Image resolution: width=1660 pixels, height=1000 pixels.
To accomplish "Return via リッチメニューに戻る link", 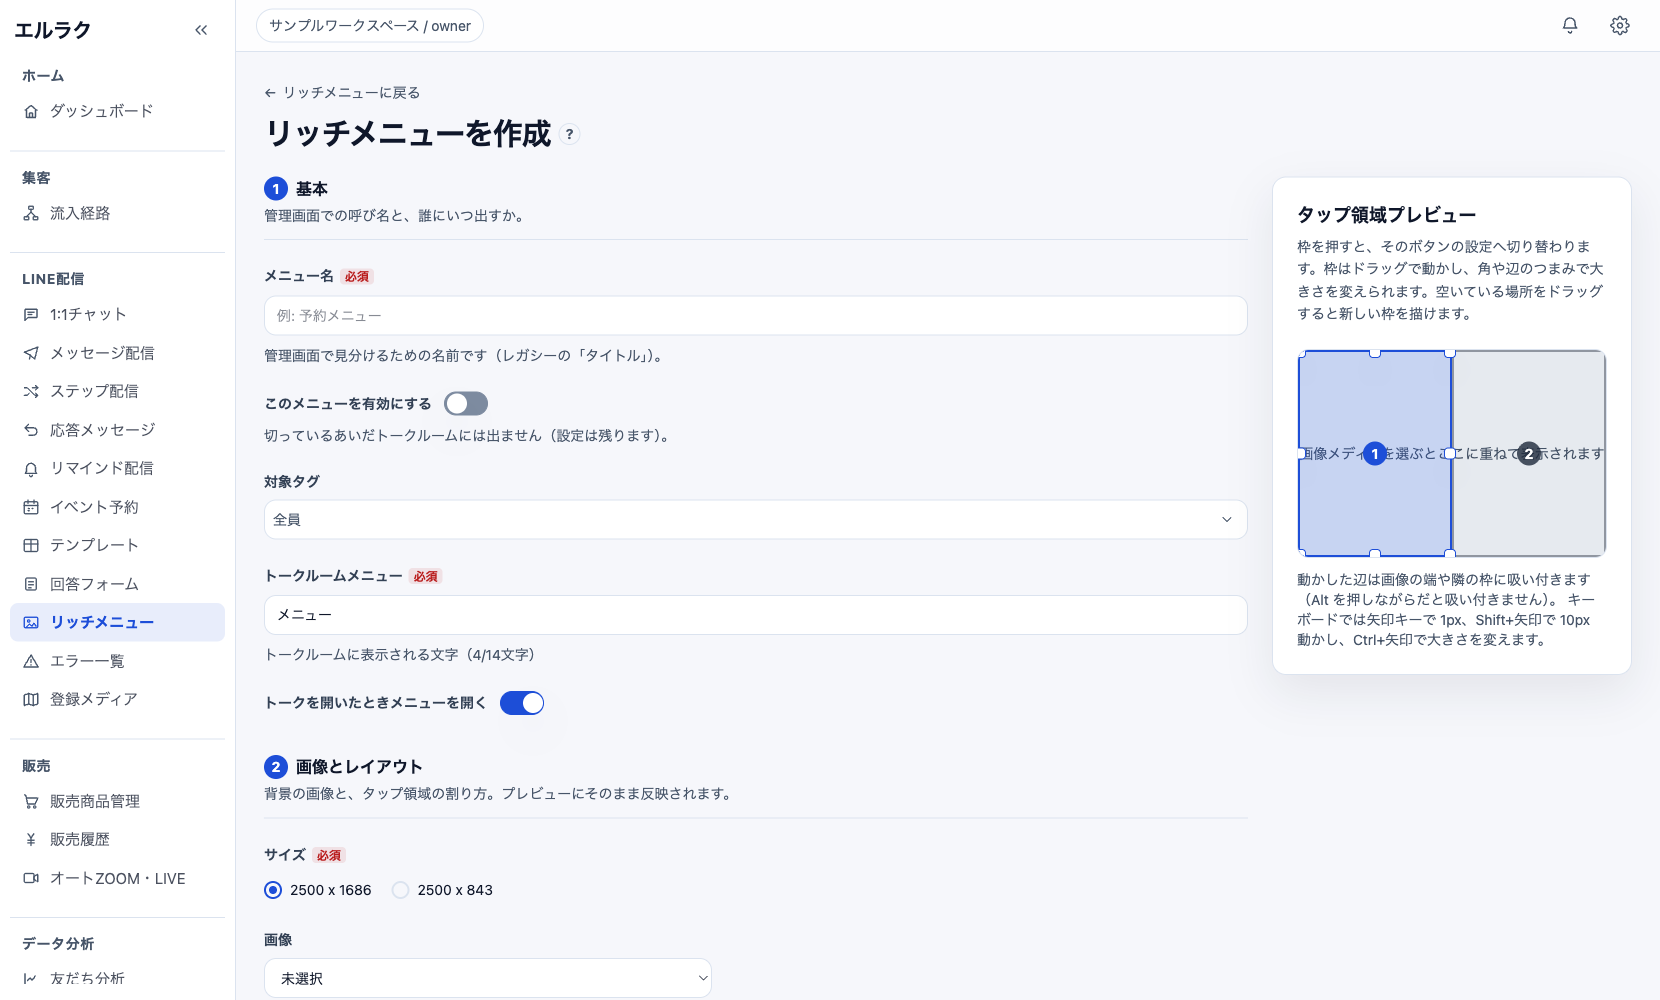I will point(342,93).
